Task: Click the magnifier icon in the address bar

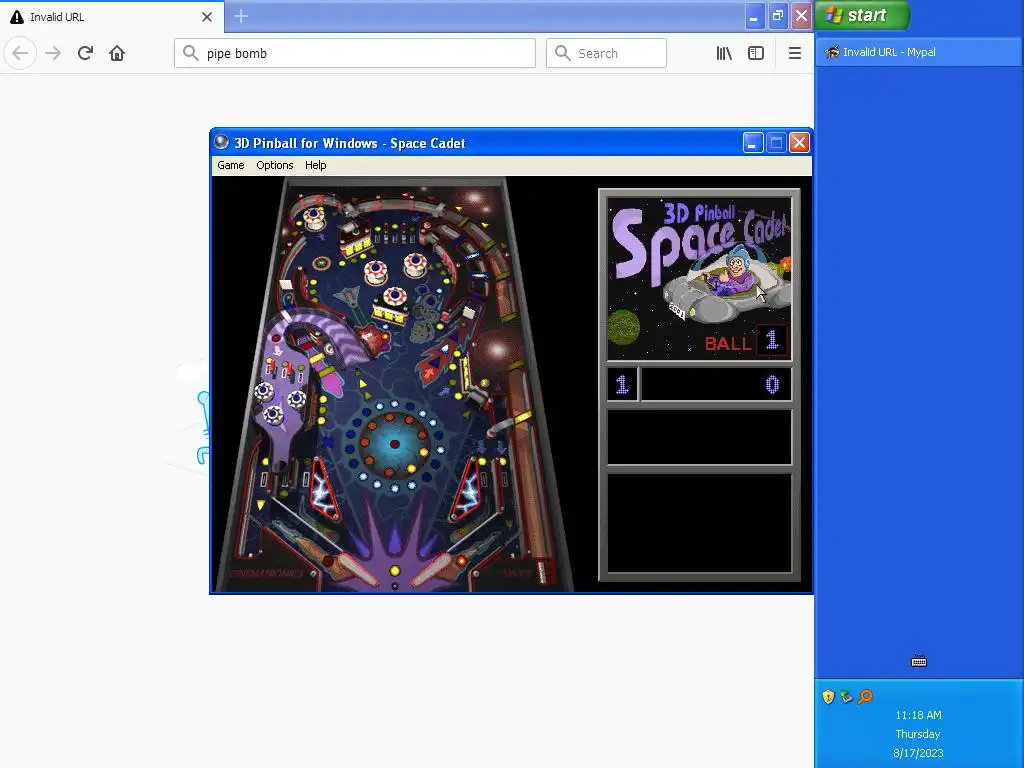Action: click(190, 53)
